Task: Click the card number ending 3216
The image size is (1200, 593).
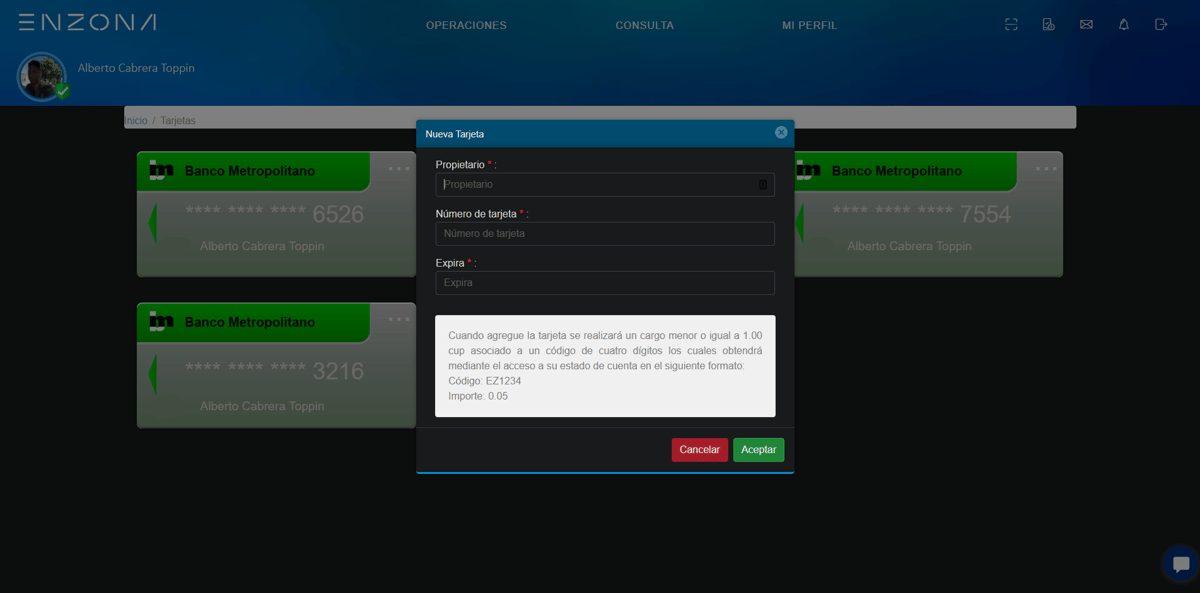Action: tap(274, 371)
